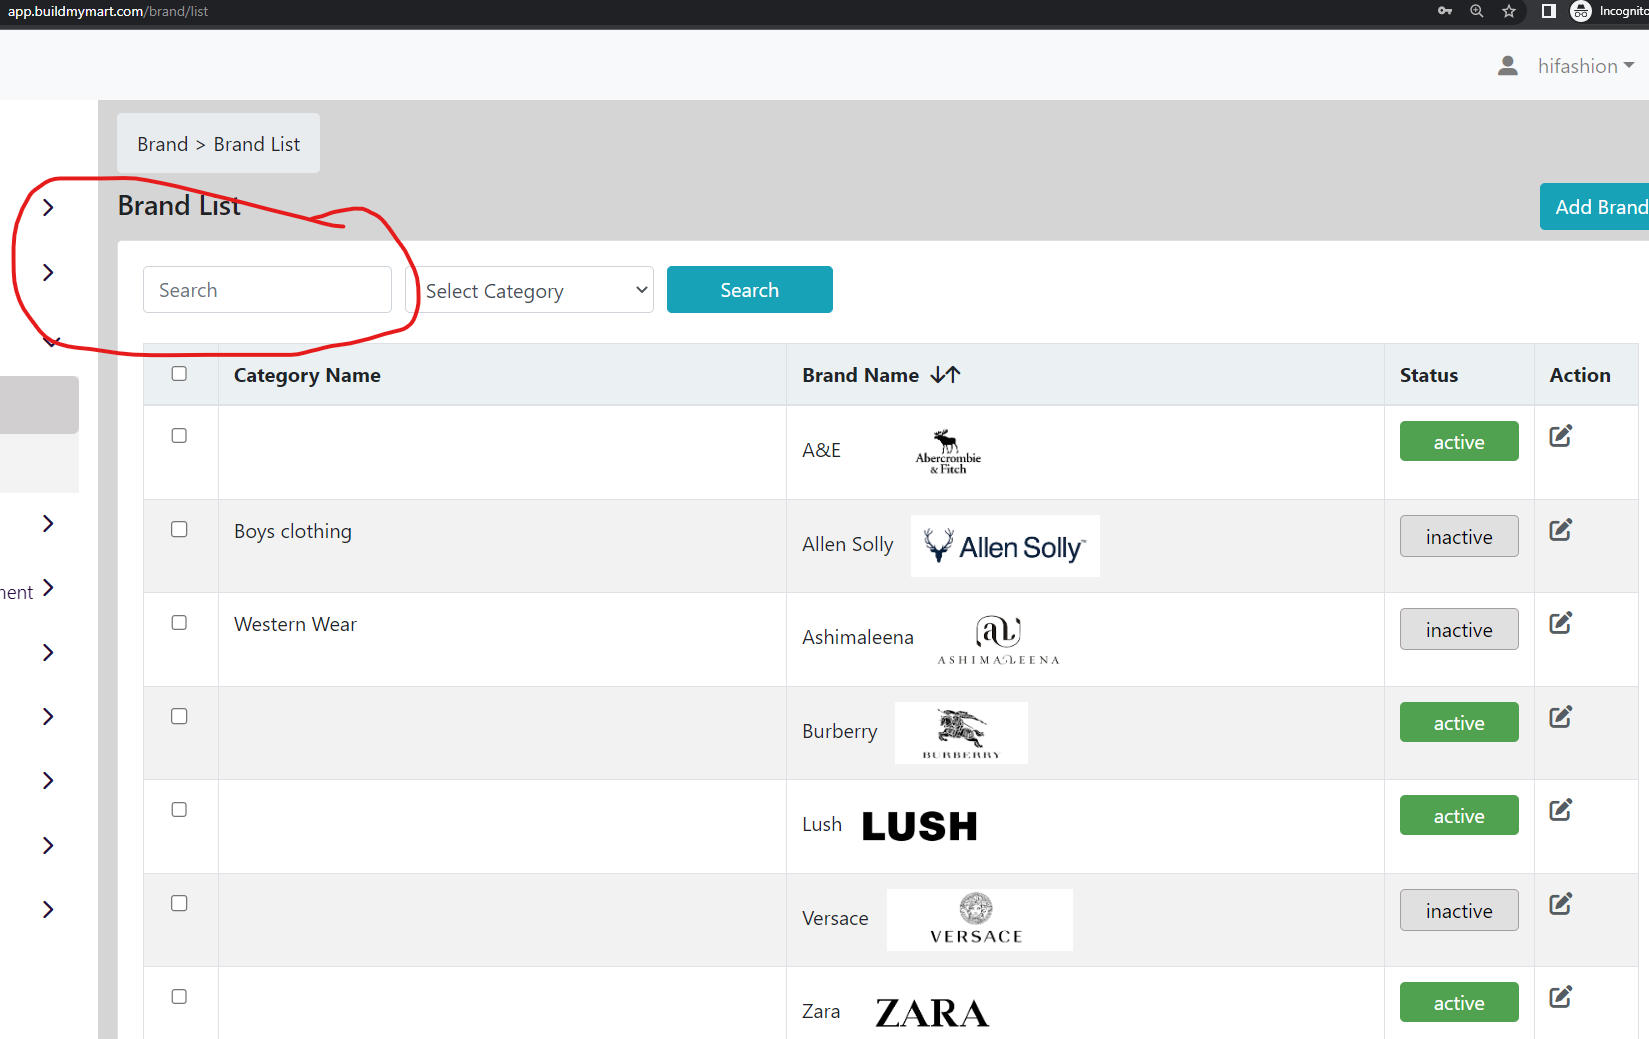Click the 'Brand List' page heading
This screenshot has height=1039, width=1649.
(179, 205)
